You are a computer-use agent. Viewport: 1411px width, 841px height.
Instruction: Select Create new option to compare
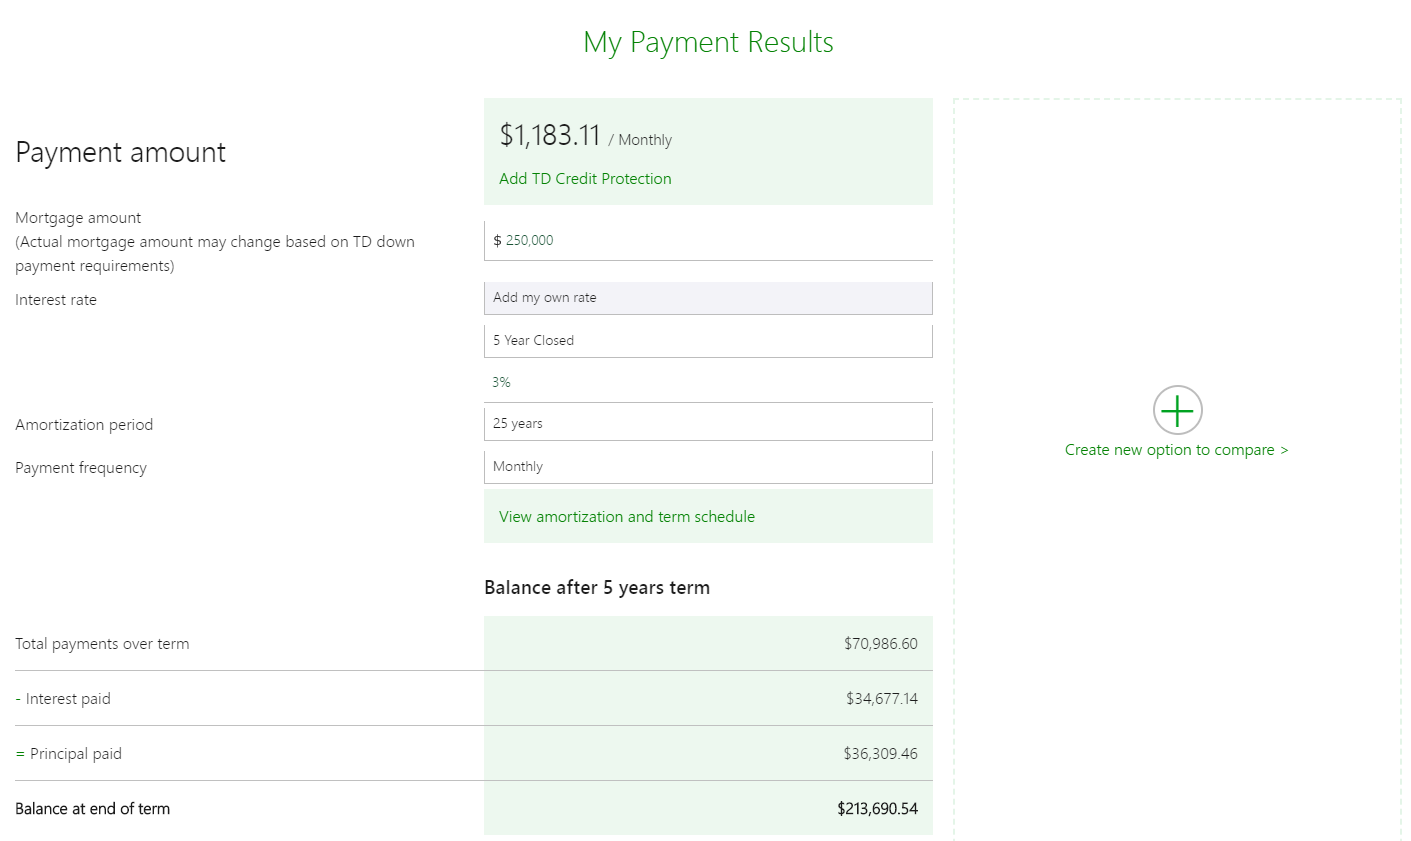coord(1176,449)
